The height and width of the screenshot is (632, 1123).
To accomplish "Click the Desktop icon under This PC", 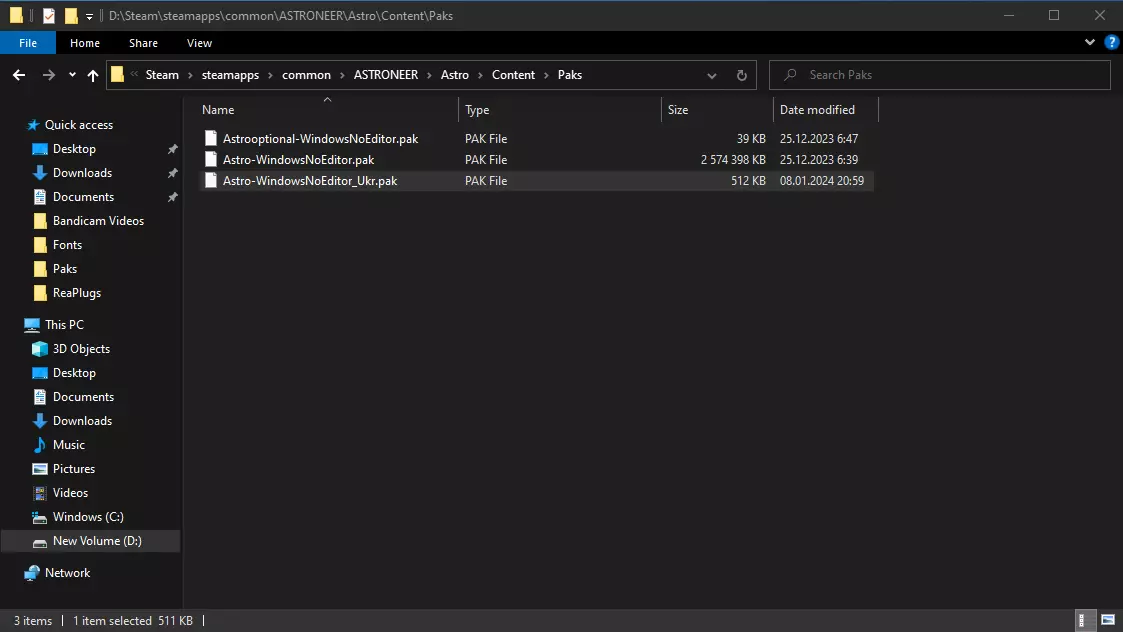I will point(40,373).
